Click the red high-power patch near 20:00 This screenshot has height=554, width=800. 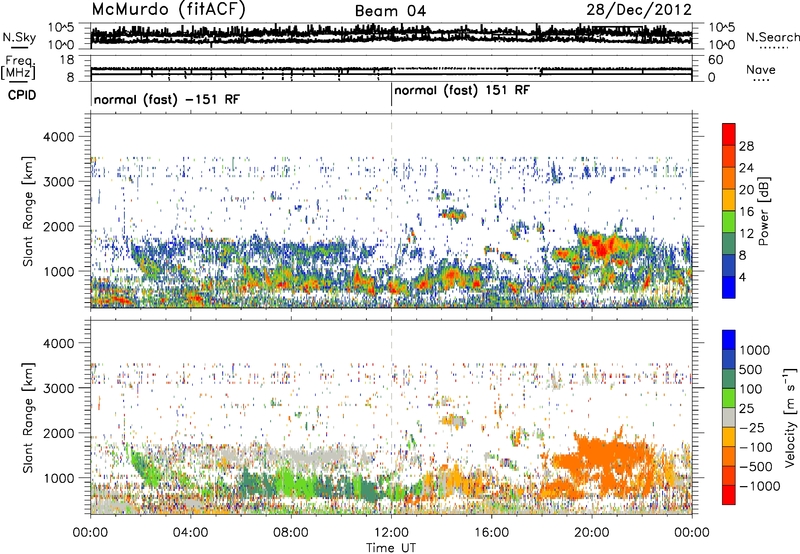[x=601, y=246]
